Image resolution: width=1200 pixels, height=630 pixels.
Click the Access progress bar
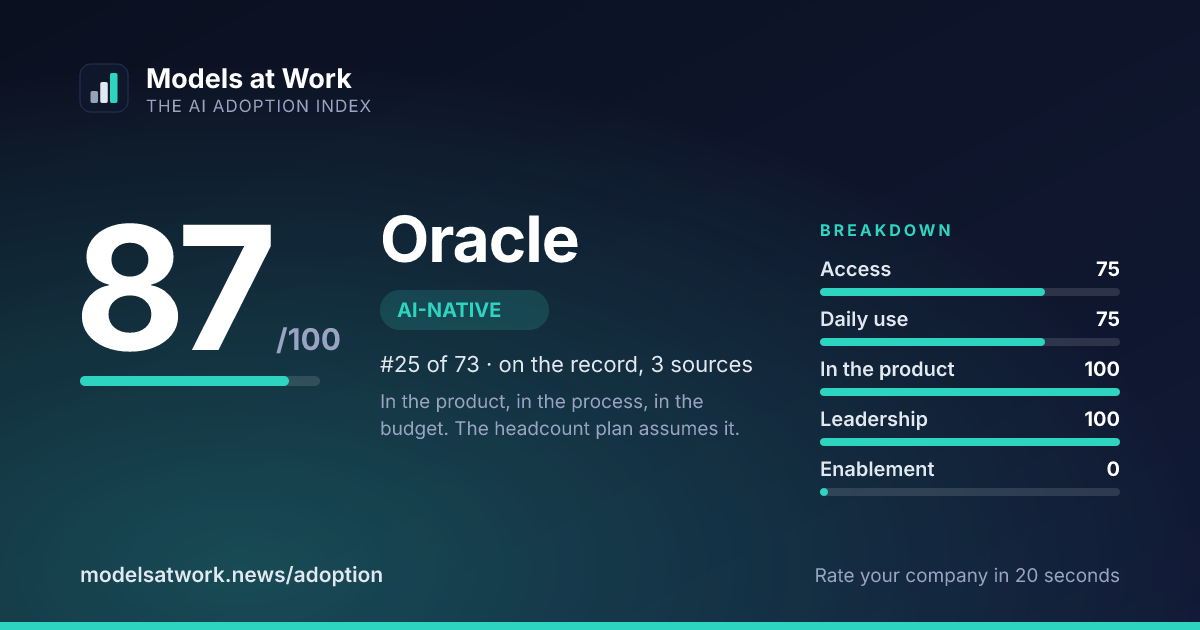click(970, 292)
